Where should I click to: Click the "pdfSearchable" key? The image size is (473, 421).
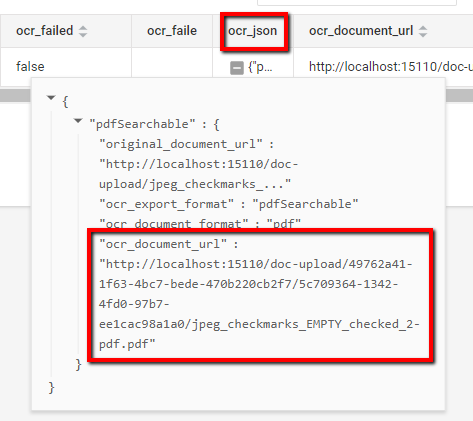pos(142,124)
